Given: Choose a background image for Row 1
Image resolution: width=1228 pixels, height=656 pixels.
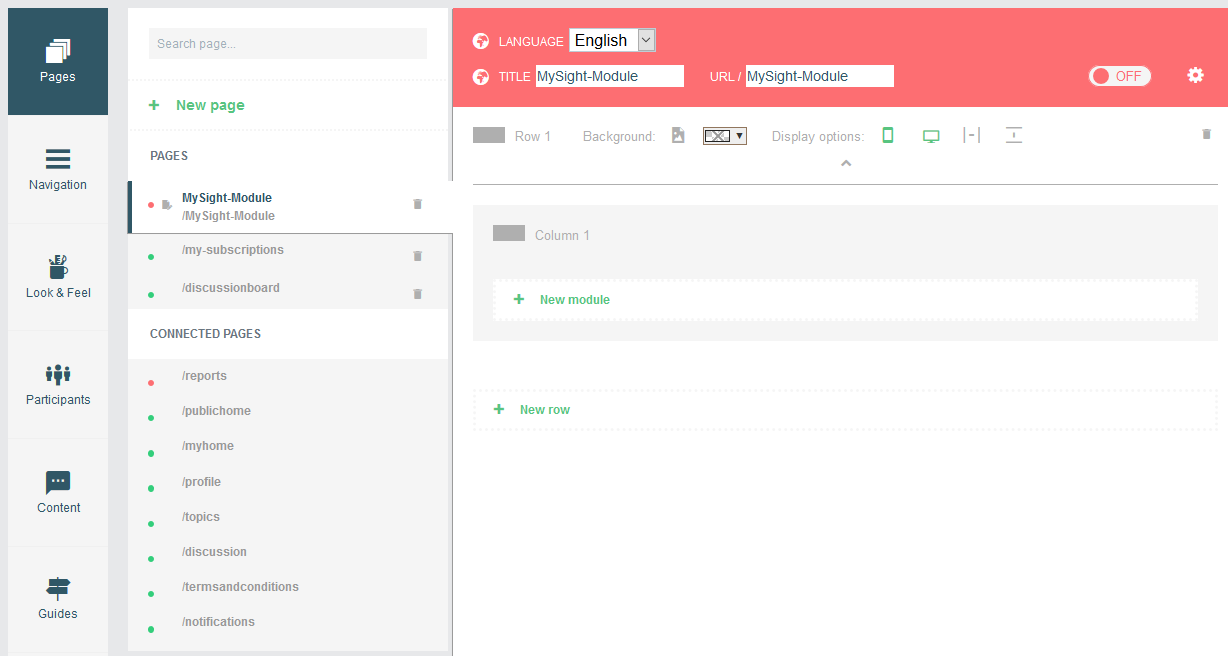Looking at the screenshot, I should (x=678, y=135).
